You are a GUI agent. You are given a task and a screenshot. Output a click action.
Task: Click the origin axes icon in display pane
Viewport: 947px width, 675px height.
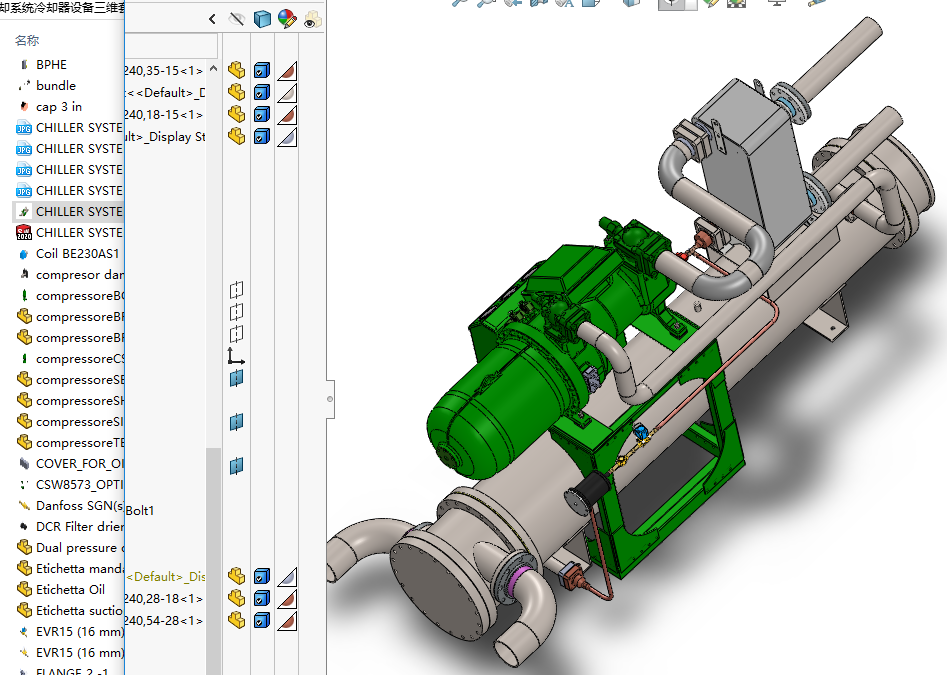(x=236, y=356)
